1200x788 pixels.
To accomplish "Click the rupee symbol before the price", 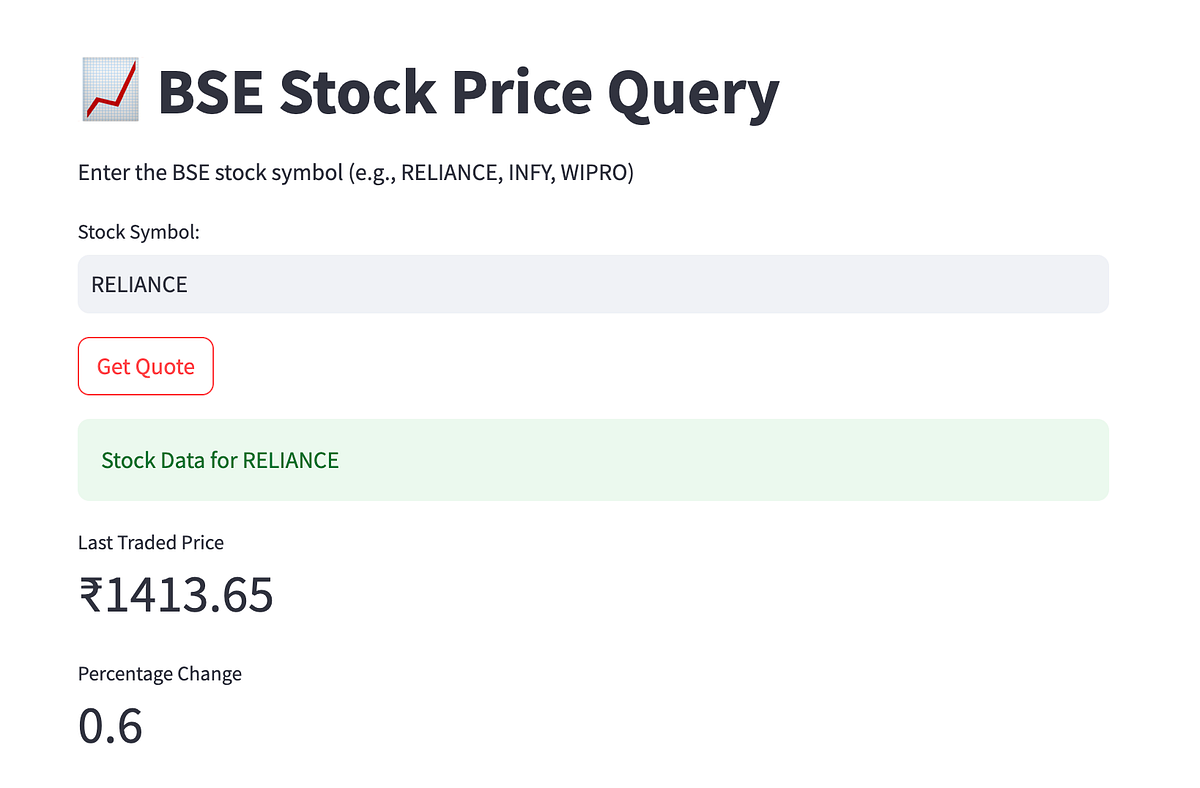I will pyautogui.click(x=92, y=595).
